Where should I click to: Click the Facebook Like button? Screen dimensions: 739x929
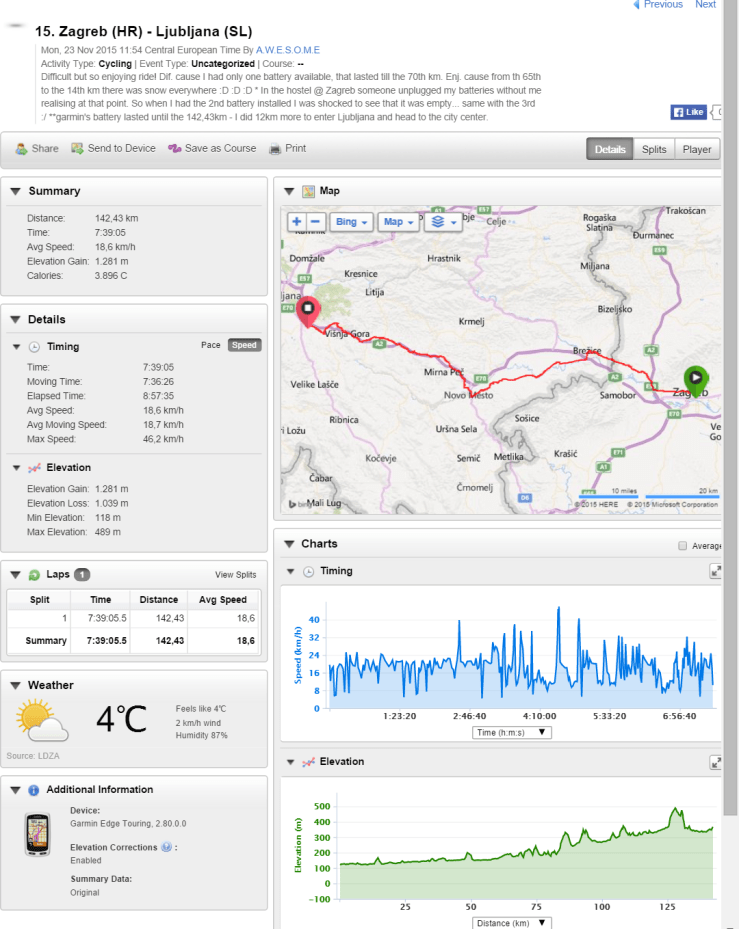tap(690, 112)
